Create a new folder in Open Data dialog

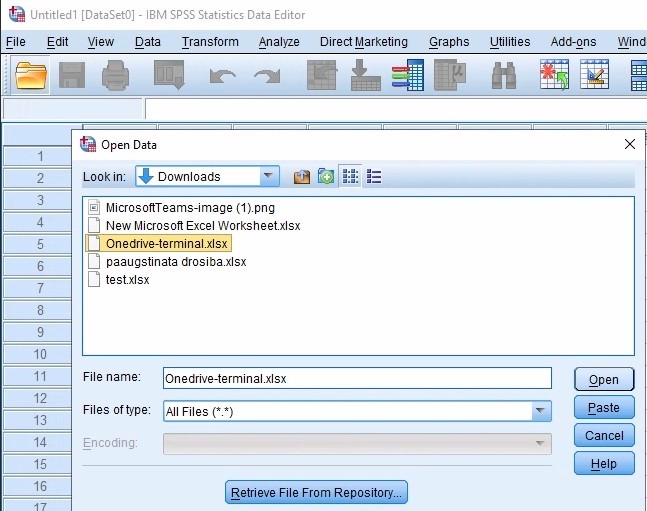coord(326,177)
